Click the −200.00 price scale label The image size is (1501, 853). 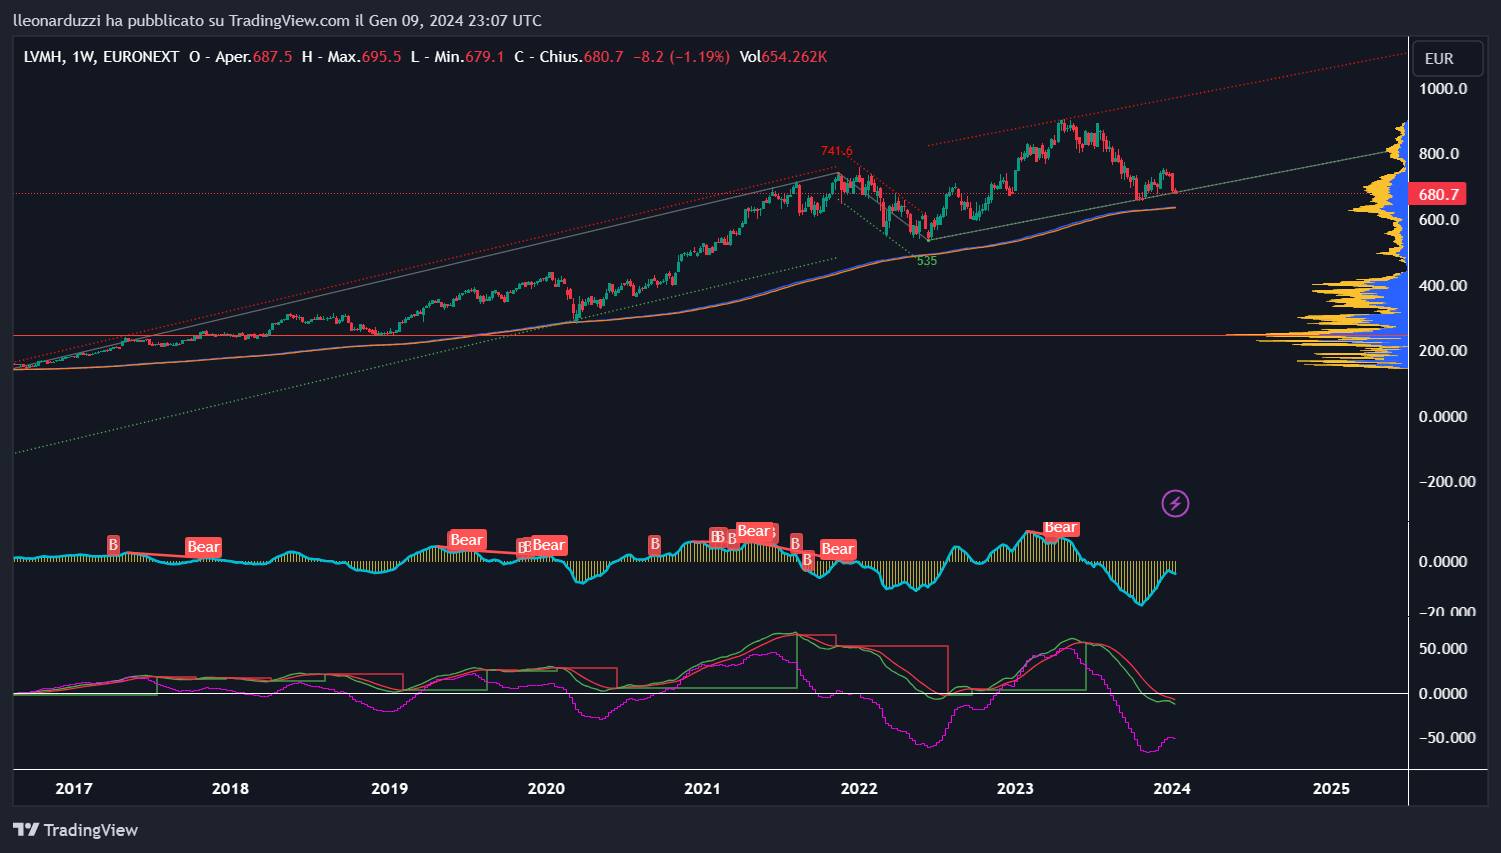pyautogui.click(x=1447, y=481)
